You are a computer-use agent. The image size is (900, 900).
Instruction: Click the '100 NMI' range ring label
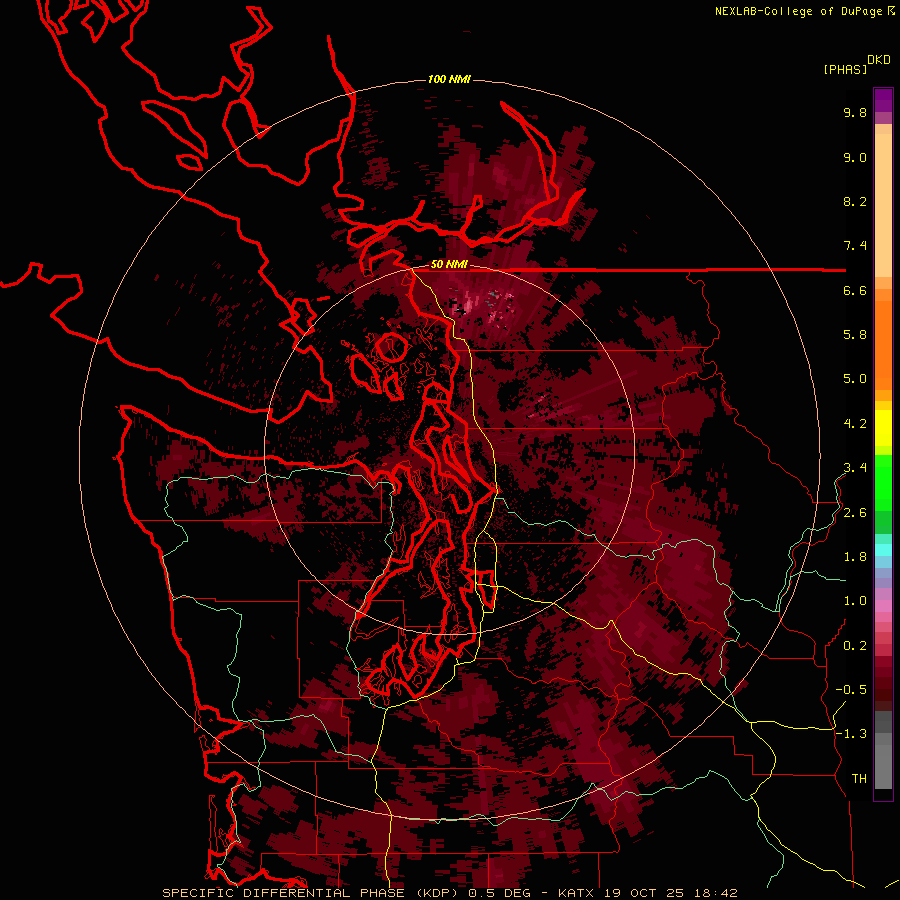449,79
